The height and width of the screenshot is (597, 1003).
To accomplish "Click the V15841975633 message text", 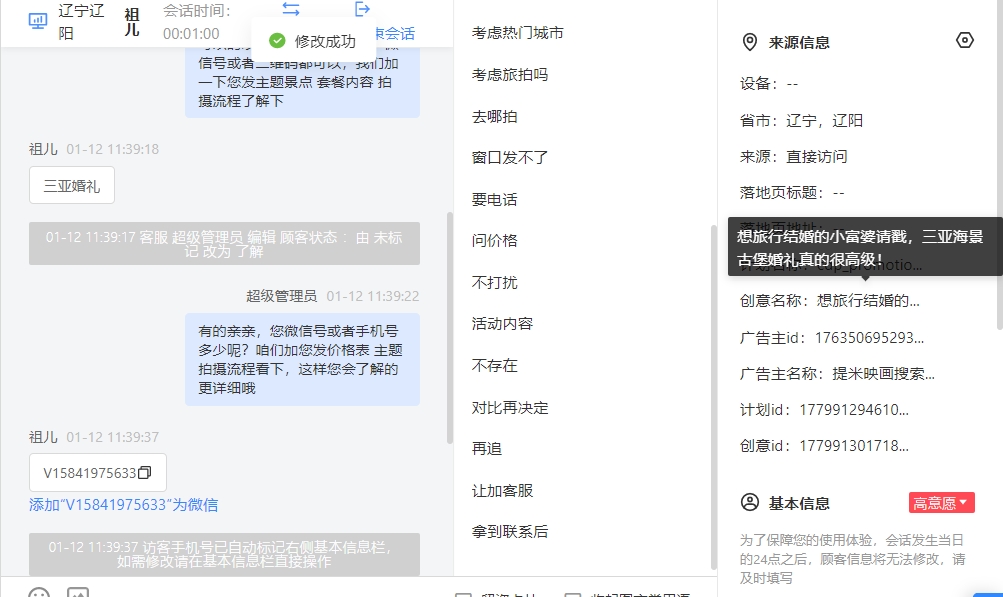I will [x=90, y=473].
